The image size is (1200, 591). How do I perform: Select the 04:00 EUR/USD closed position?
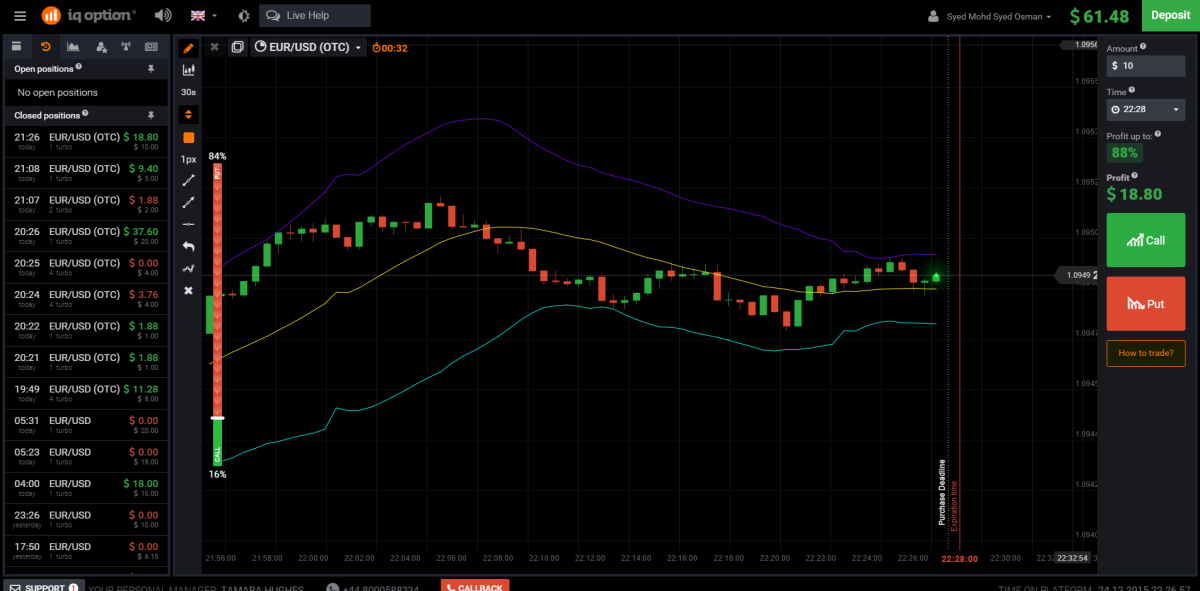pos(86,488)
